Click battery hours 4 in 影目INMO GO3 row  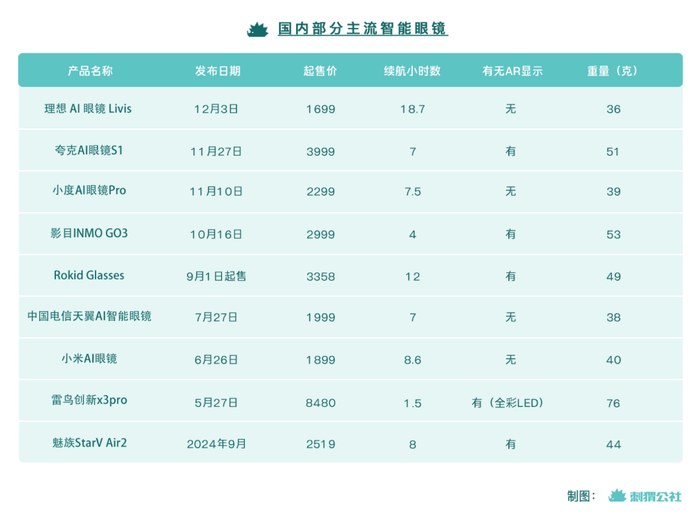pos(412,234)
